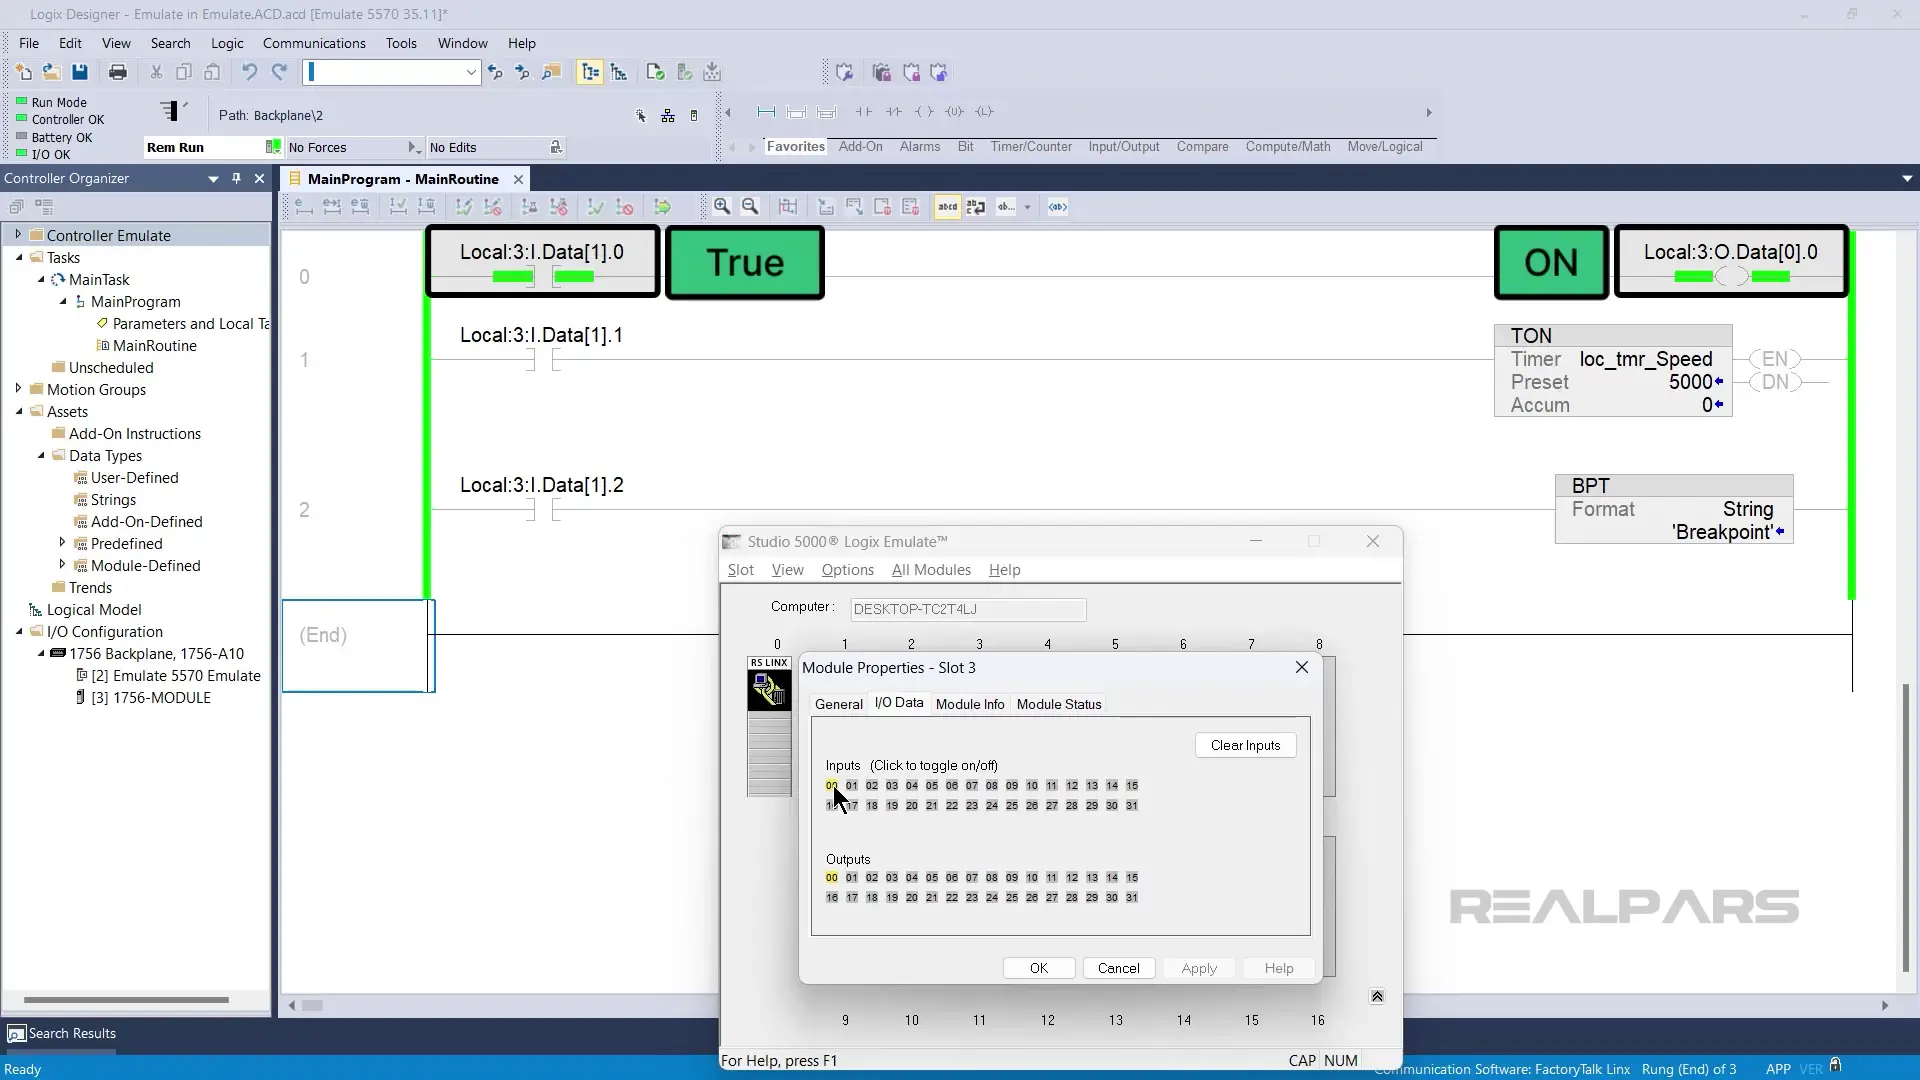The image size is (1920, 1080).
Task: Click the Controller Organizer horizontal scrollbar
Action: coord(126,1000)
